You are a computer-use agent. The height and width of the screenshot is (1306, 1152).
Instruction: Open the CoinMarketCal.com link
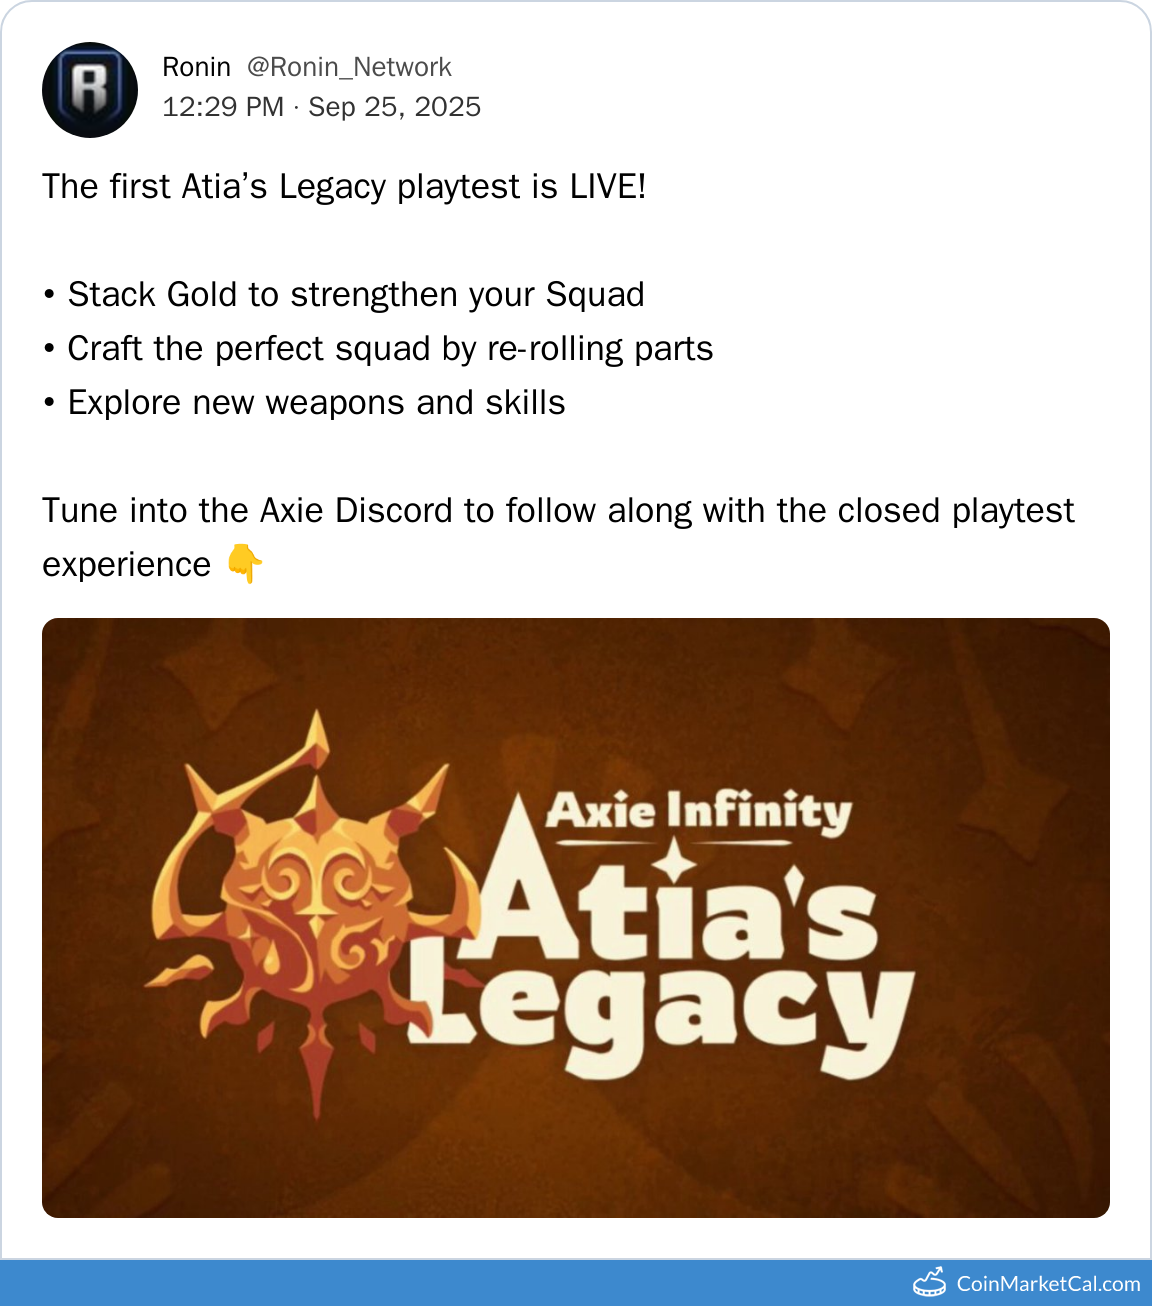tap(1048, 1284)
